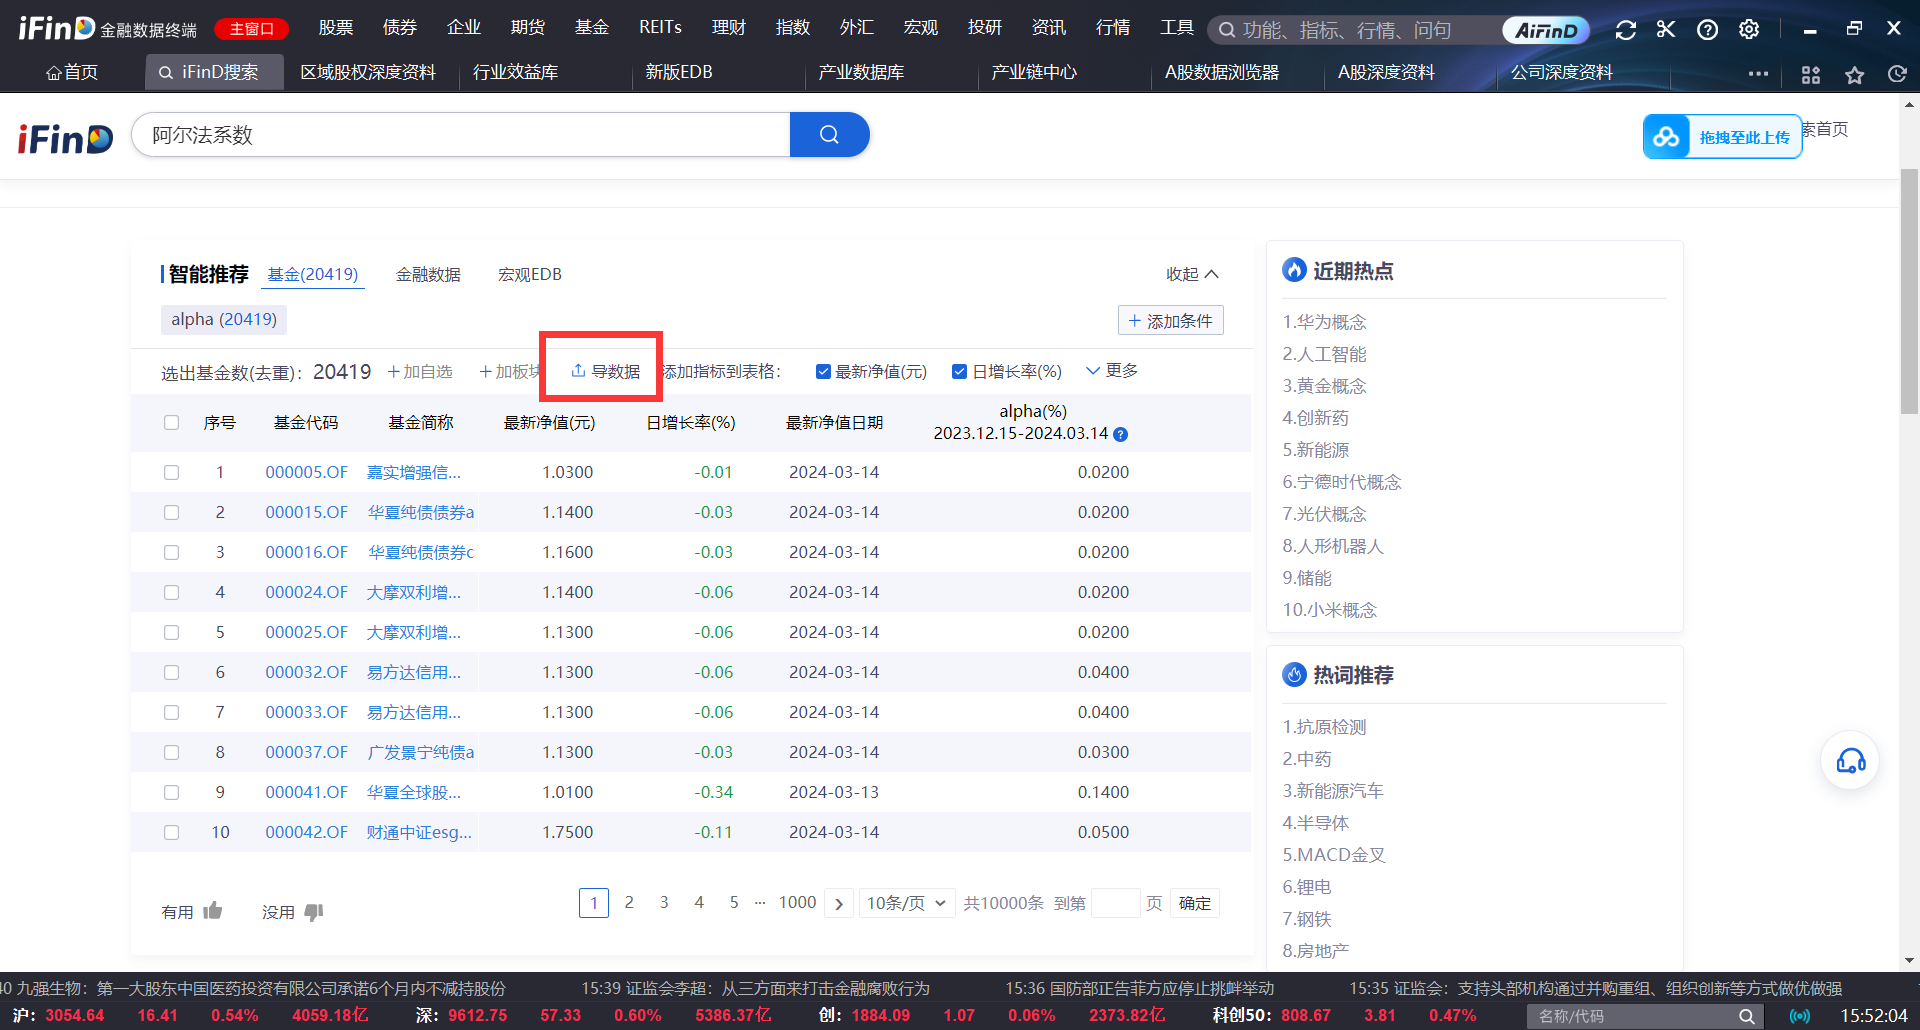Open hot word 新能源汽车
Image resolution: width=1920 pixels, height=1030 pixels.
pos(1333,791)
